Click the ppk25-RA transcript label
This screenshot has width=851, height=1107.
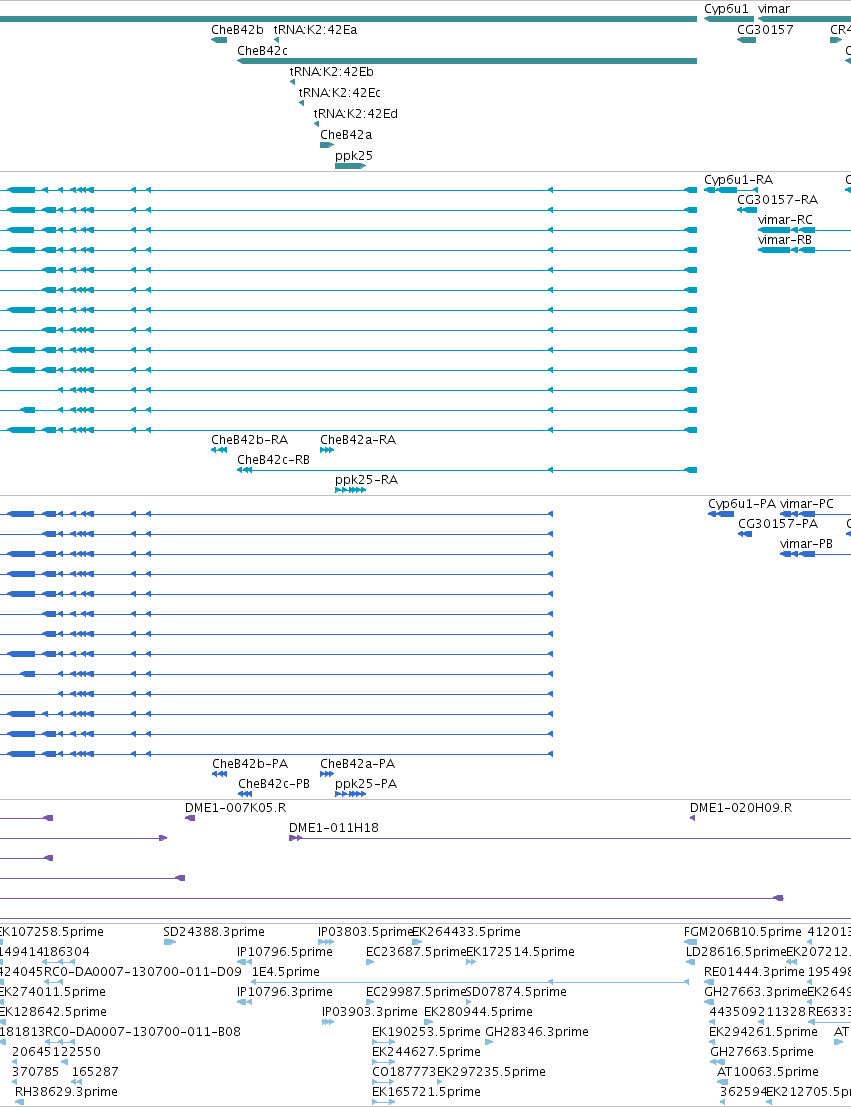(367, 480)
